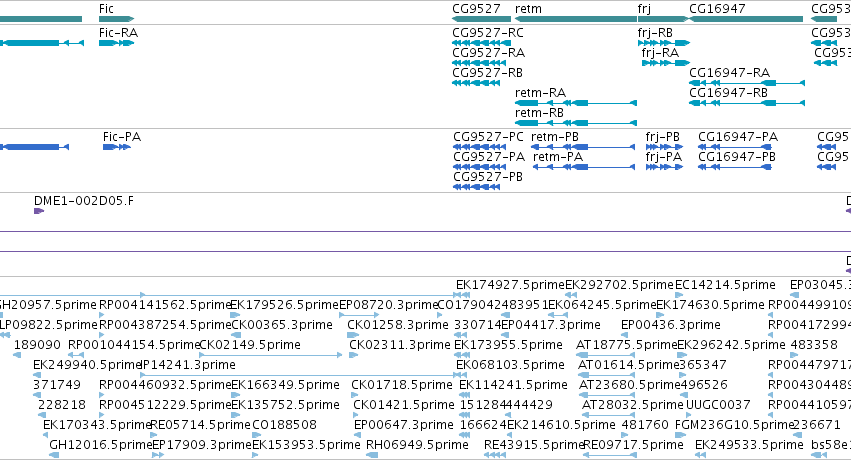Open the CG16947 gene label
The width and height of the screenshot is (851, 460).
point(717,9)
